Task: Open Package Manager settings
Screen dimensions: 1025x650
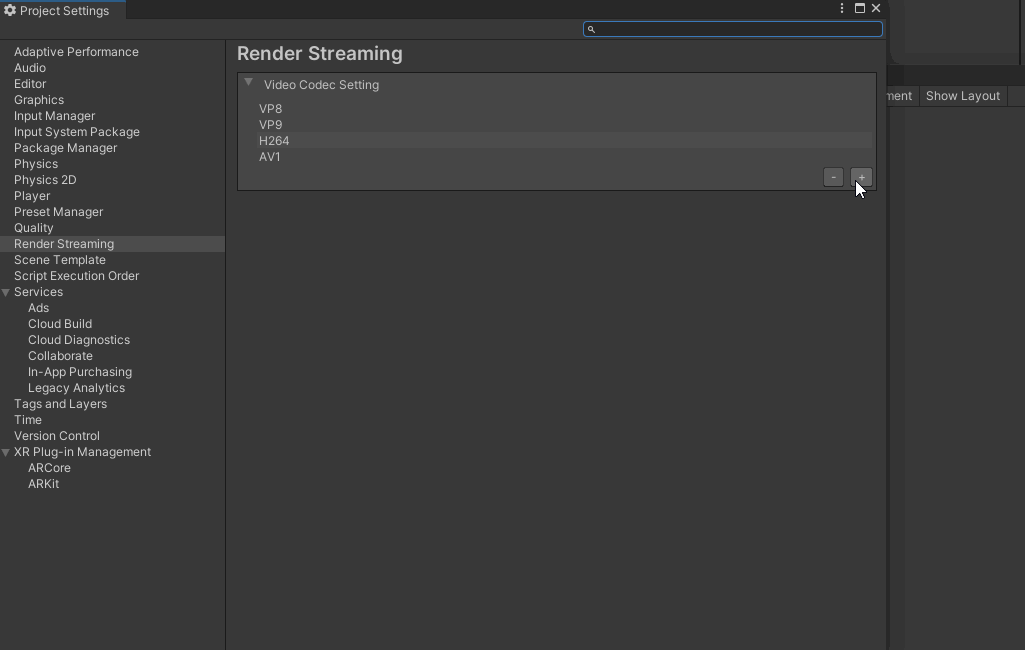Action: tap(65, 148)
